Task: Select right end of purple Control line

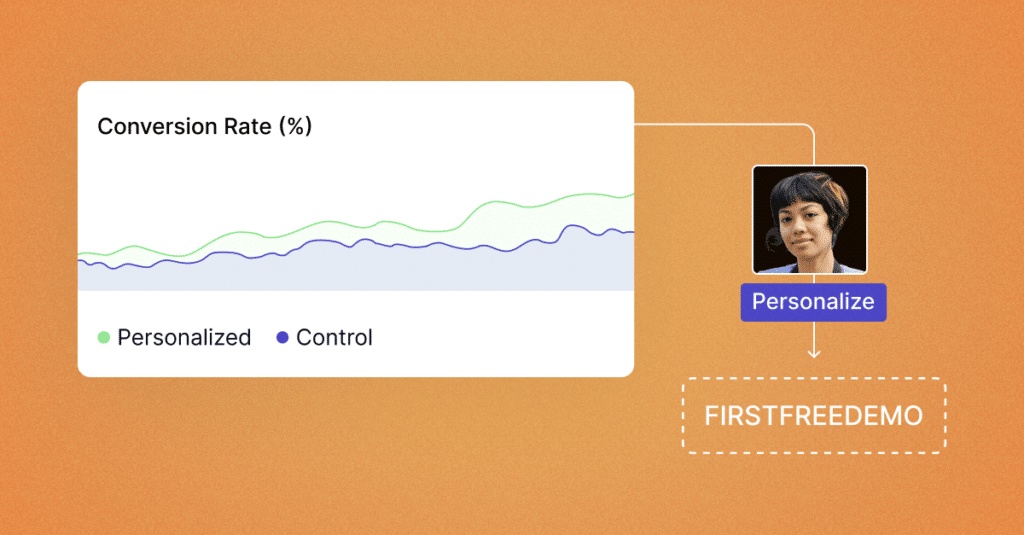Action: click(631, 232)
